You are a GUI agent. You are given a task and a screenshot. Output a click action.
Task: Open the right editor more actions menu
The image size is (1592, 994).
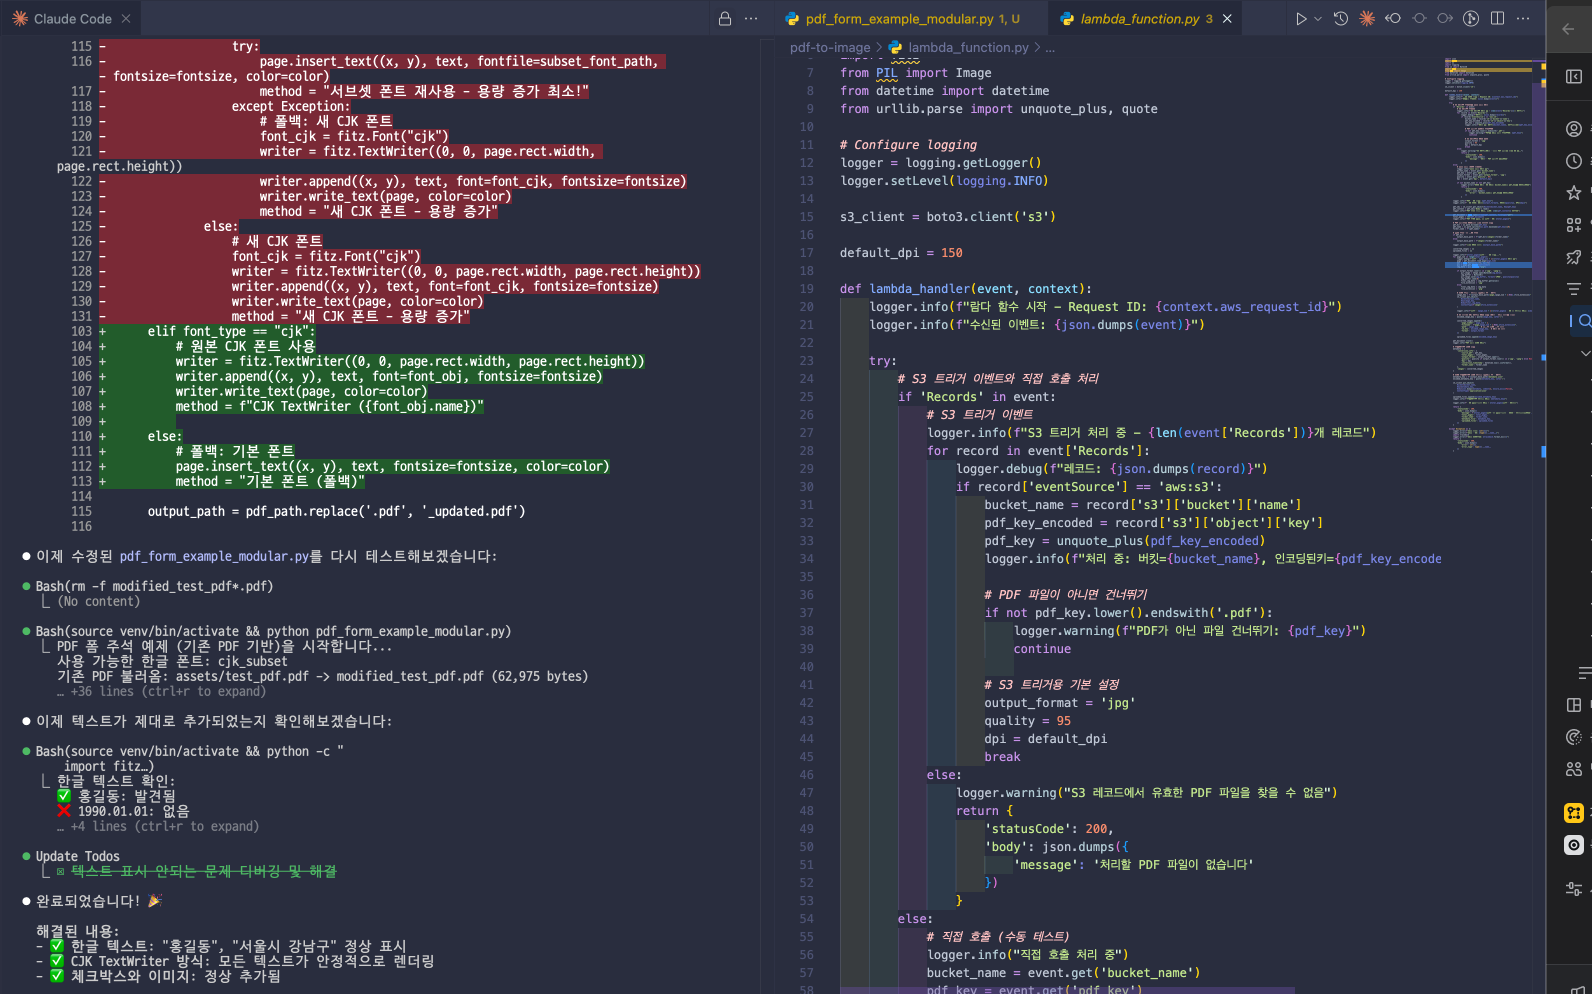pos(1523,19)
